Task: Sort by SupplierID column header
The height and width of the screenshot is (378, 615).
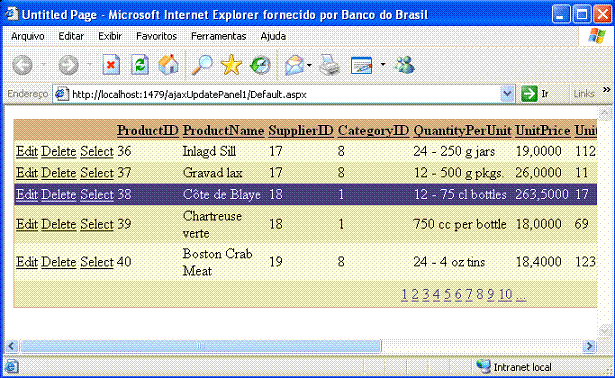Action: (301, 130)
